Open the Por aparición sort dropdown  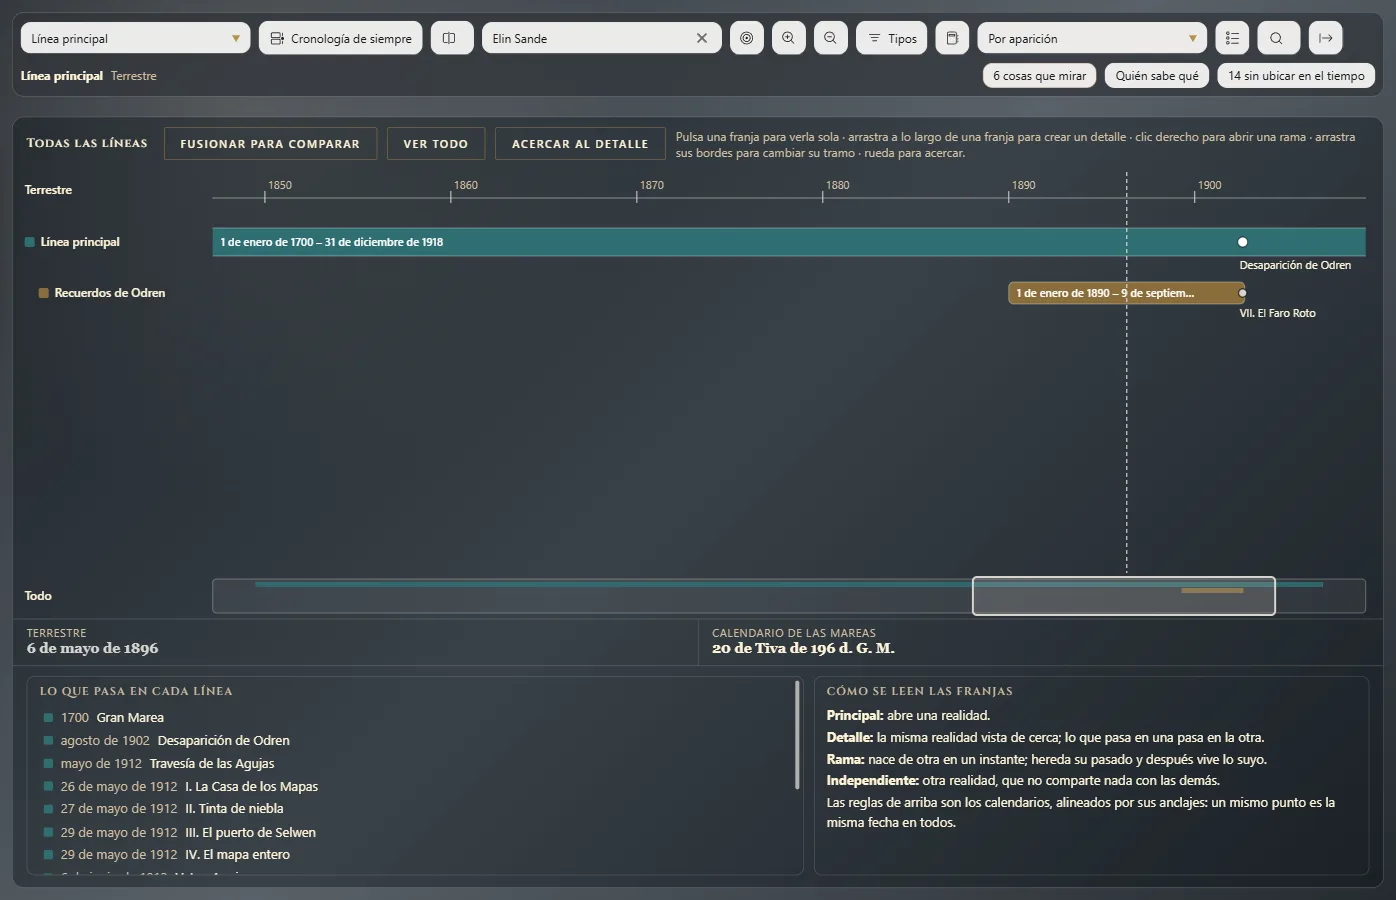pos(1093,38)
